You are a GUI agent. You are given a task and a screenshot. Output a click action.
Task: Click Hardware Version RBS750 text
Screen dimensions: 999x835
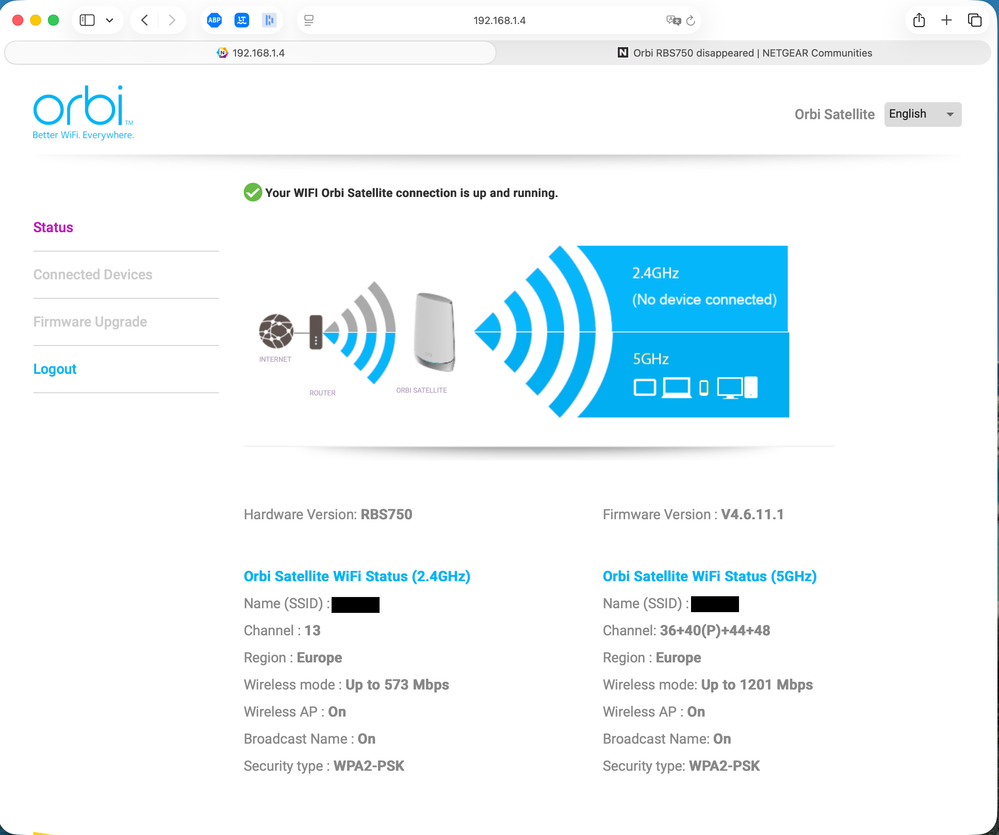coord(328,515)
